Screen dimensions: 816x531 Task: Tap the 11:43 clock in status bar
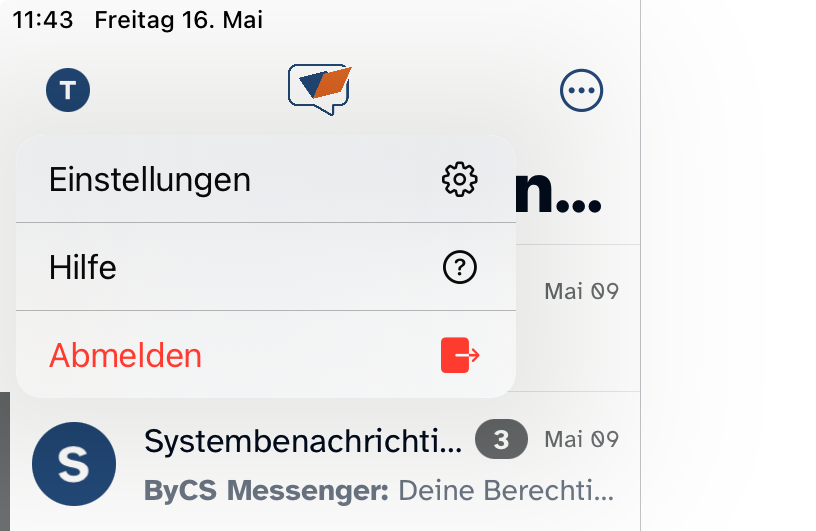tap(43, 20)
